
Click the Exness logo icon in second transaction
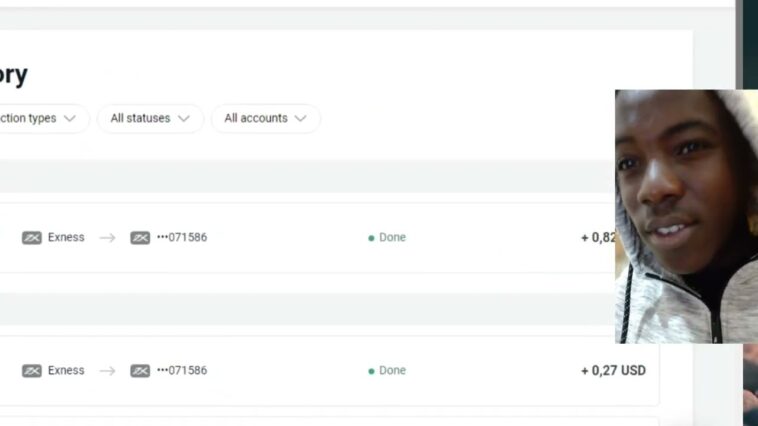coord(32,371)
